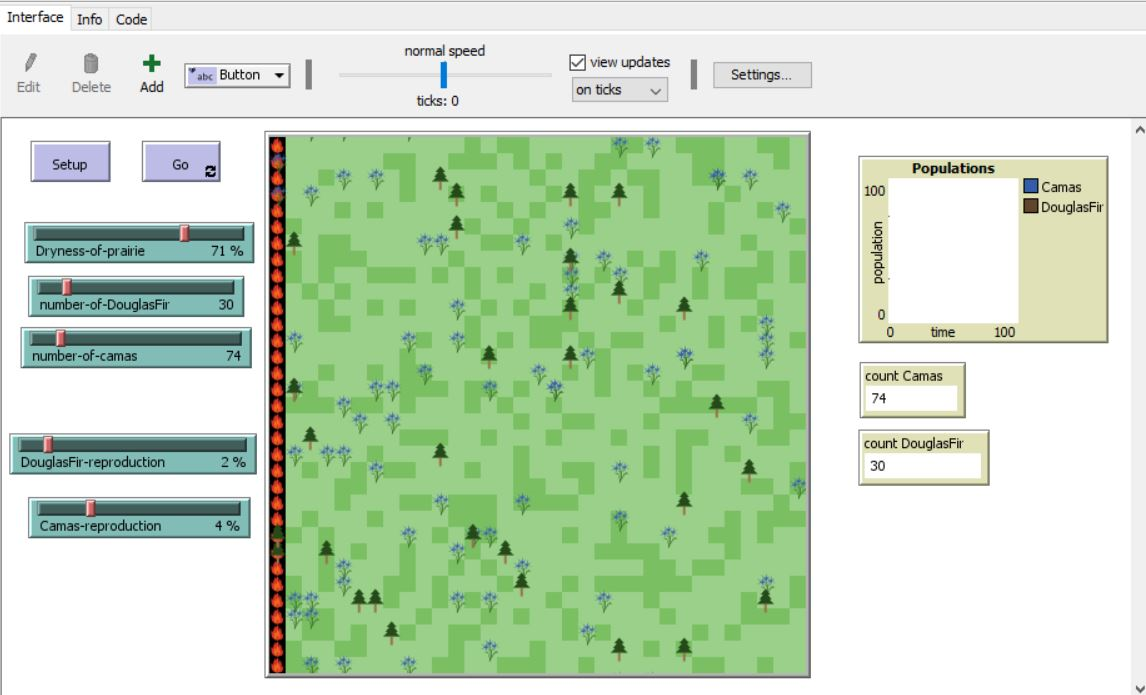Image resolution: width=1146 pixels, height=695 pixels.
Task: Click the Delete trash can icon
Action: (91, 64)
